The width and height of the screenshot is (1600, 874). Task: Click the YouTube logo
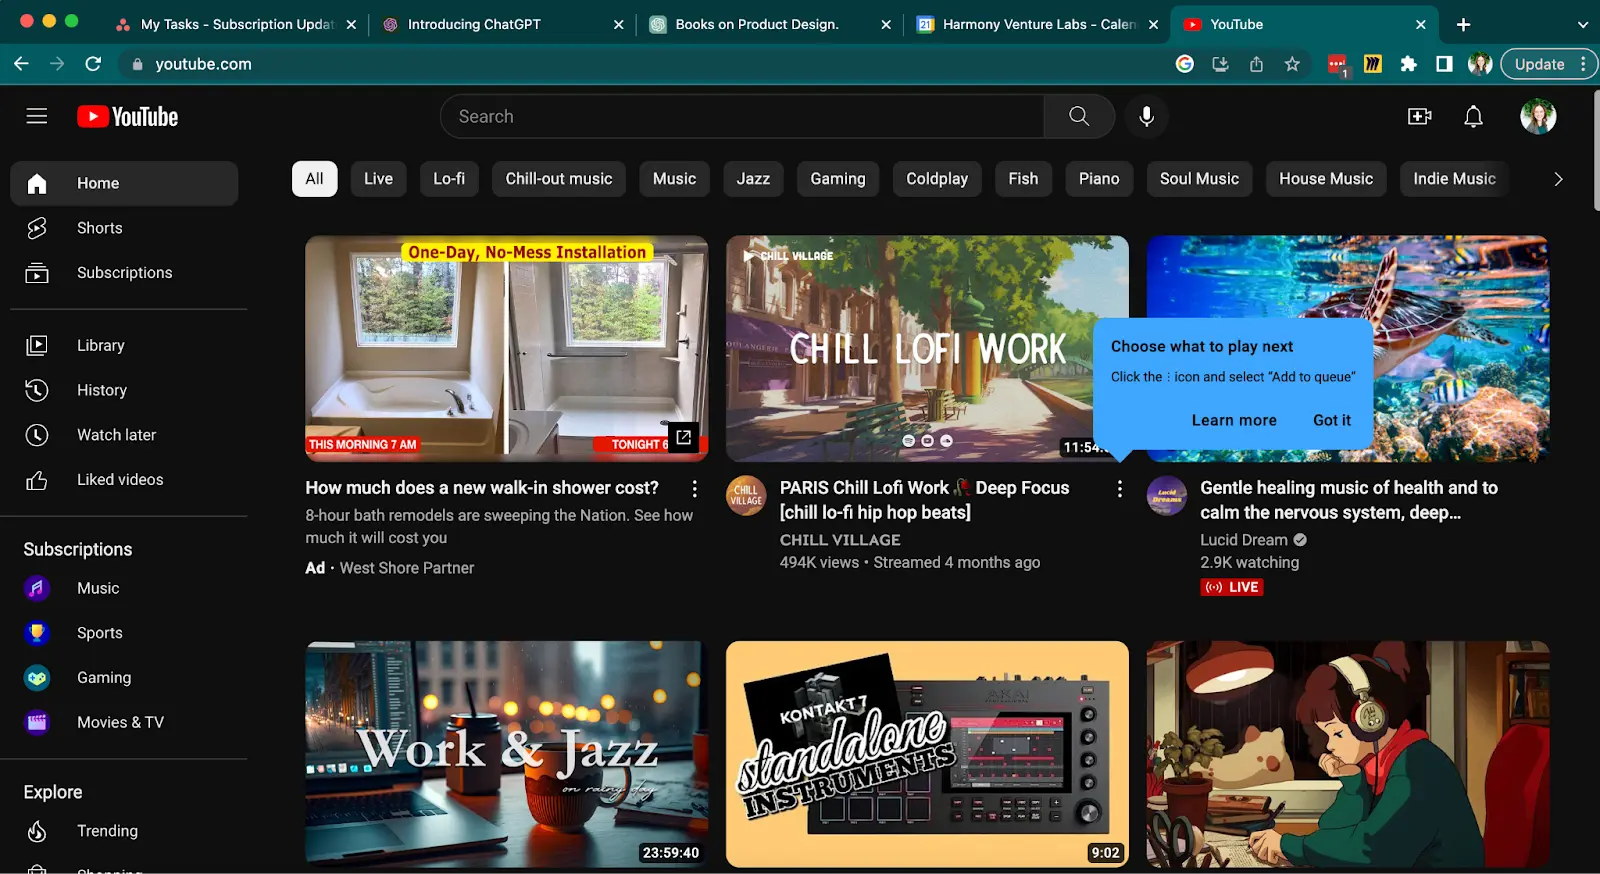pyautogui.click(x=128, y=116)
